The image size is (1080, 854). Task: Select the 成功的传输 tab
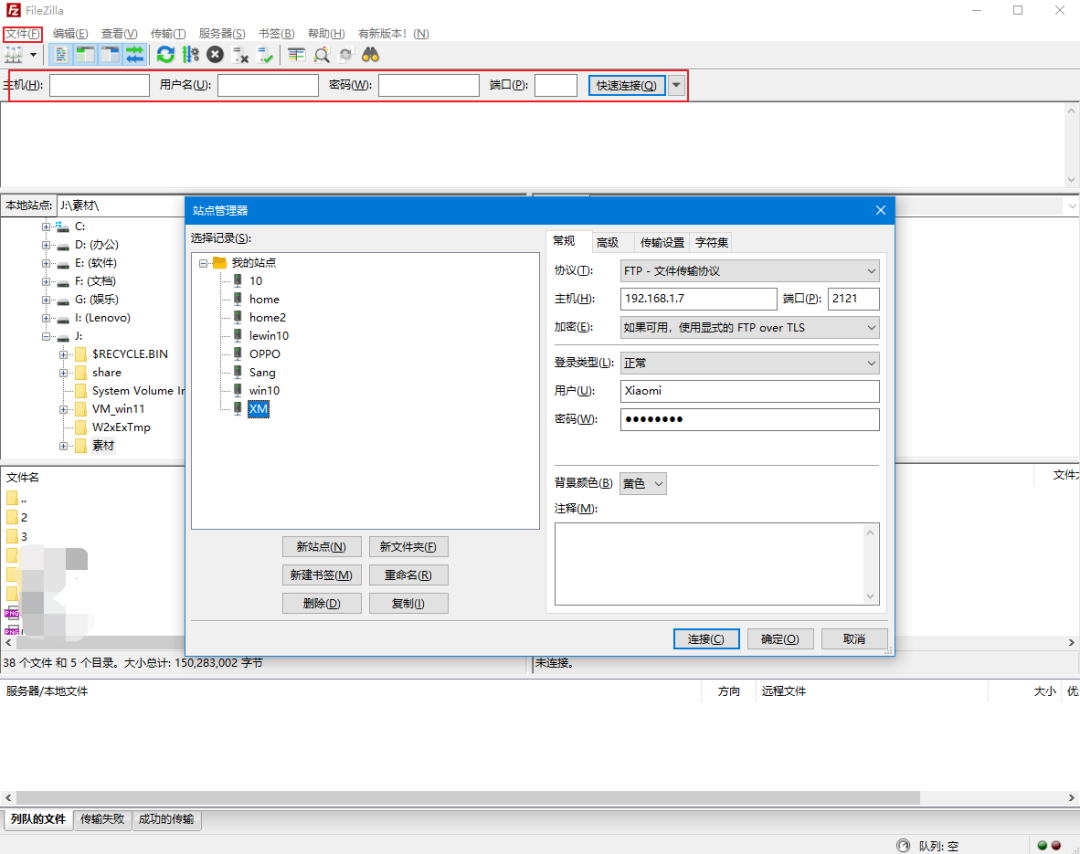point(166,820)
